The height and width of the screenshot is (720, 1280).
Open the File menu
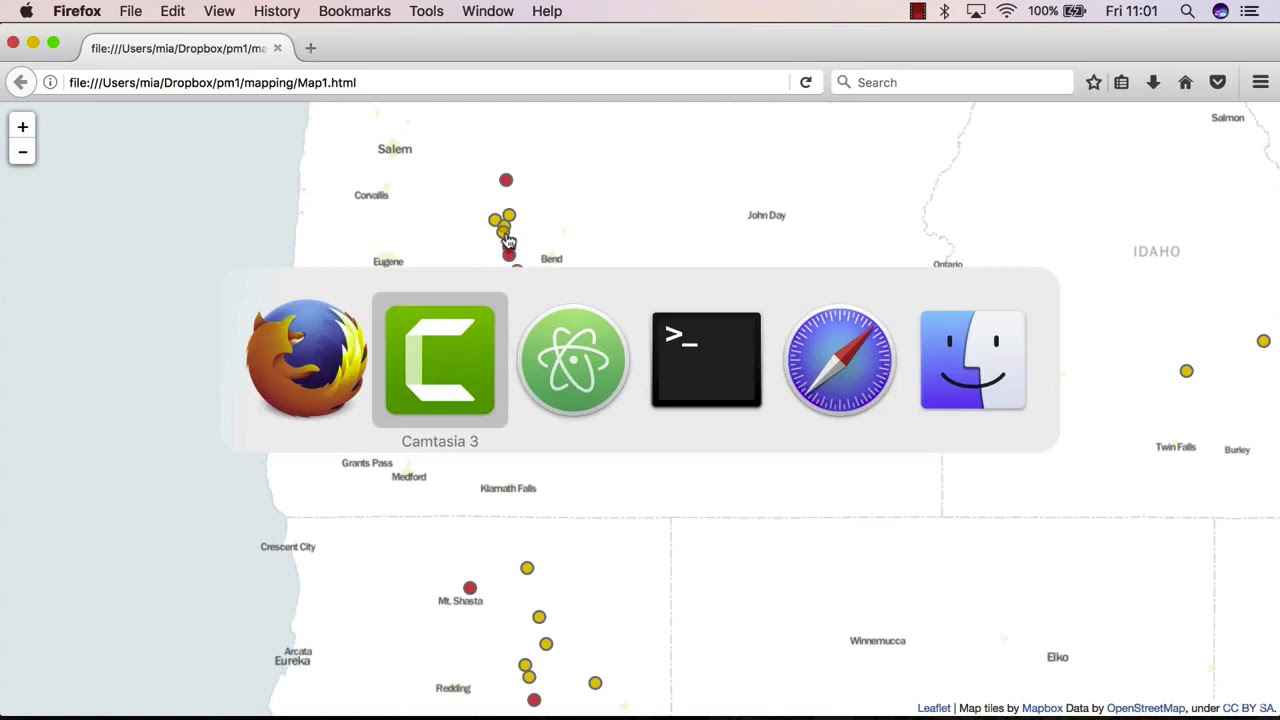[130, 11]
